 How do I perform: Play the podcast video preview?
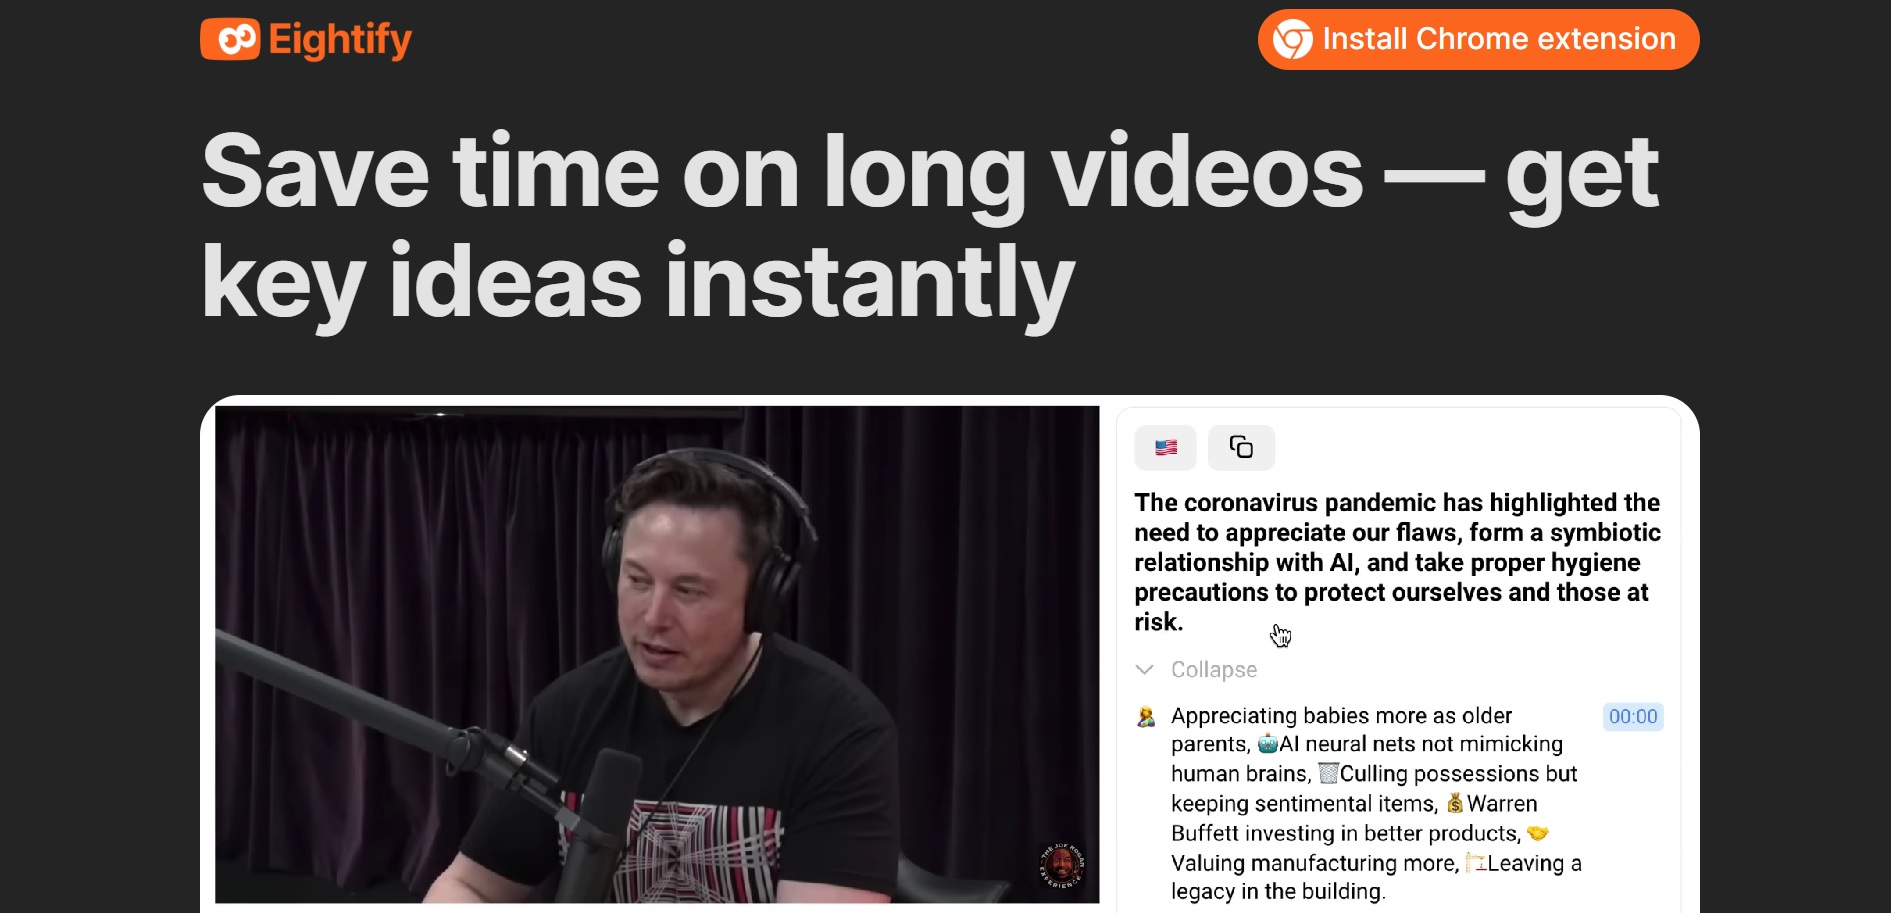point(657,654)
